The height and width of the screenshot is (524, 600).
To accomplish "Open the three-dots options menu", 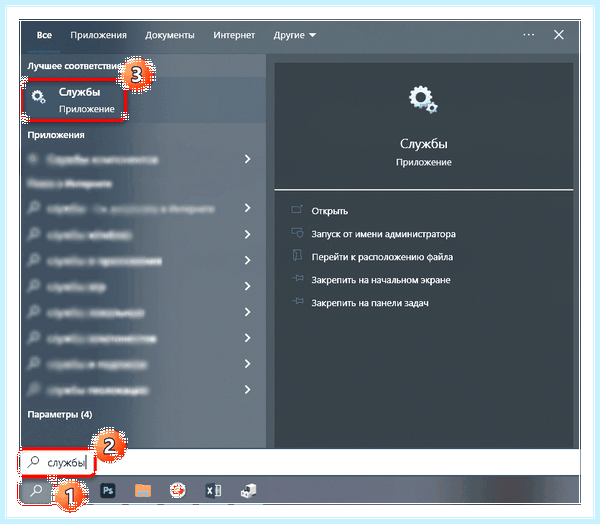I will coord(528,35).
